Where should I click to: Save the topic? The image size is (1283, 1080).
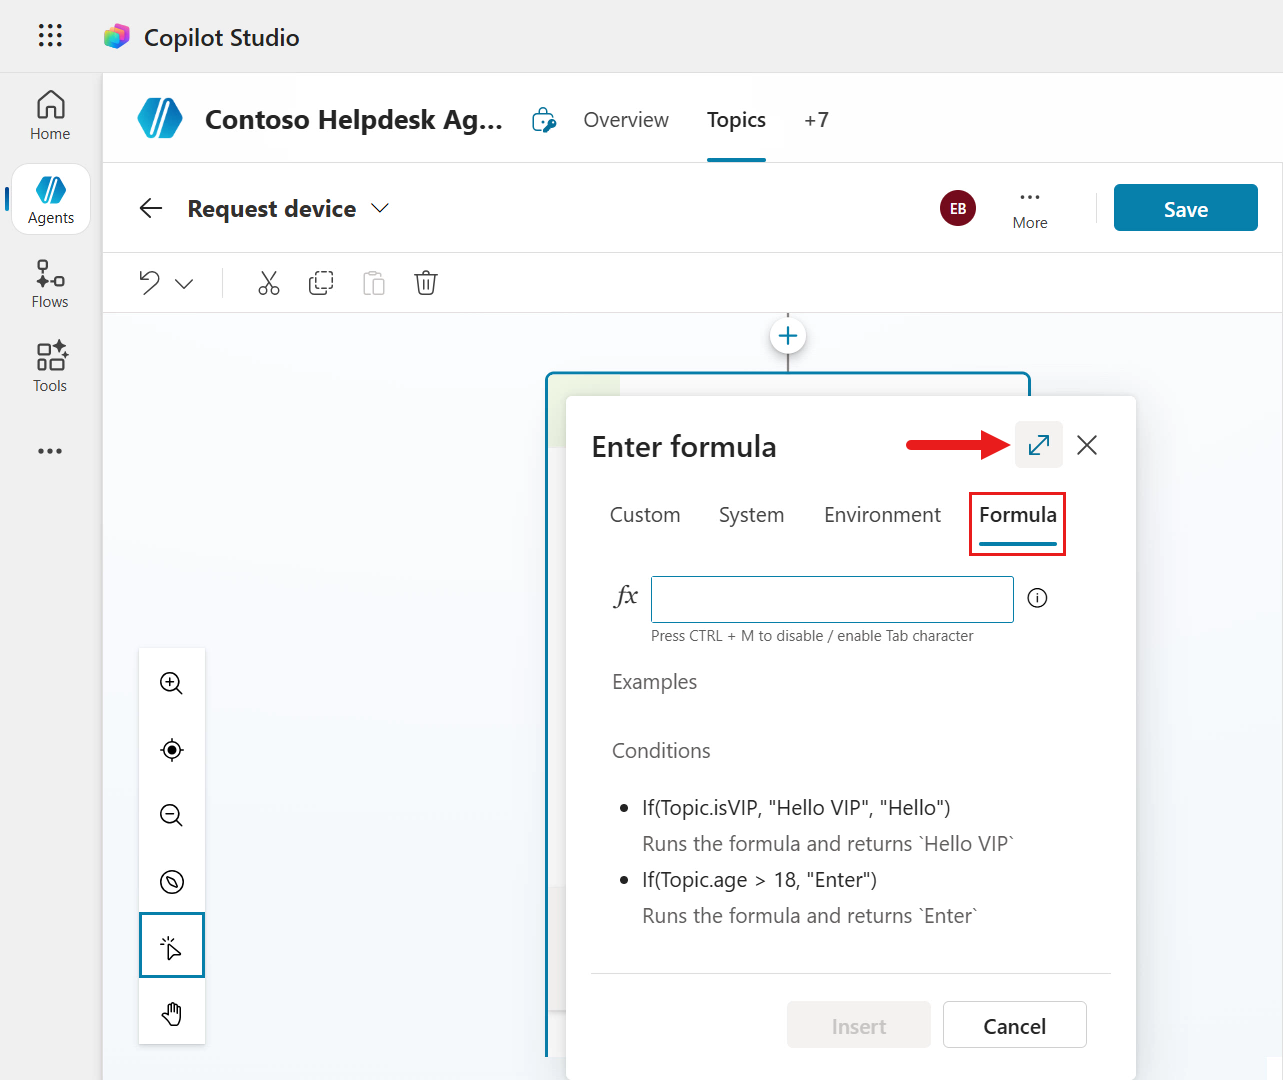(x=1185, y=208)
